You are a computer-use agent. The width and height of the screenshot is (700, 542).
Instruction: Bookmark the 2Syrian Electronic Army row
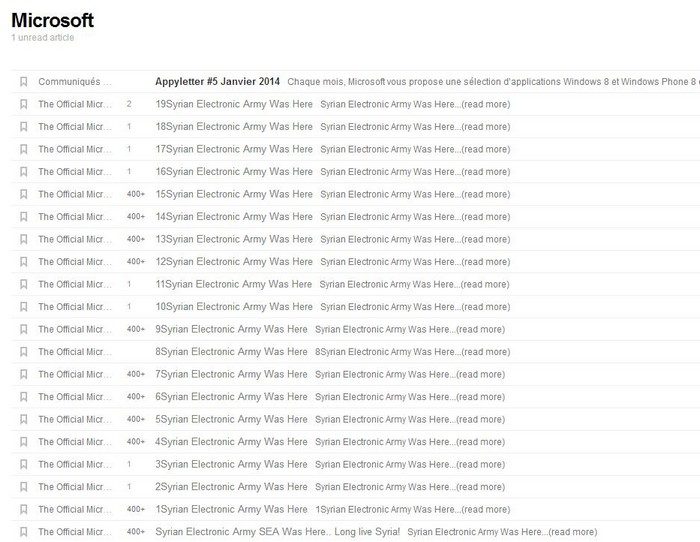tap(24, 487)
